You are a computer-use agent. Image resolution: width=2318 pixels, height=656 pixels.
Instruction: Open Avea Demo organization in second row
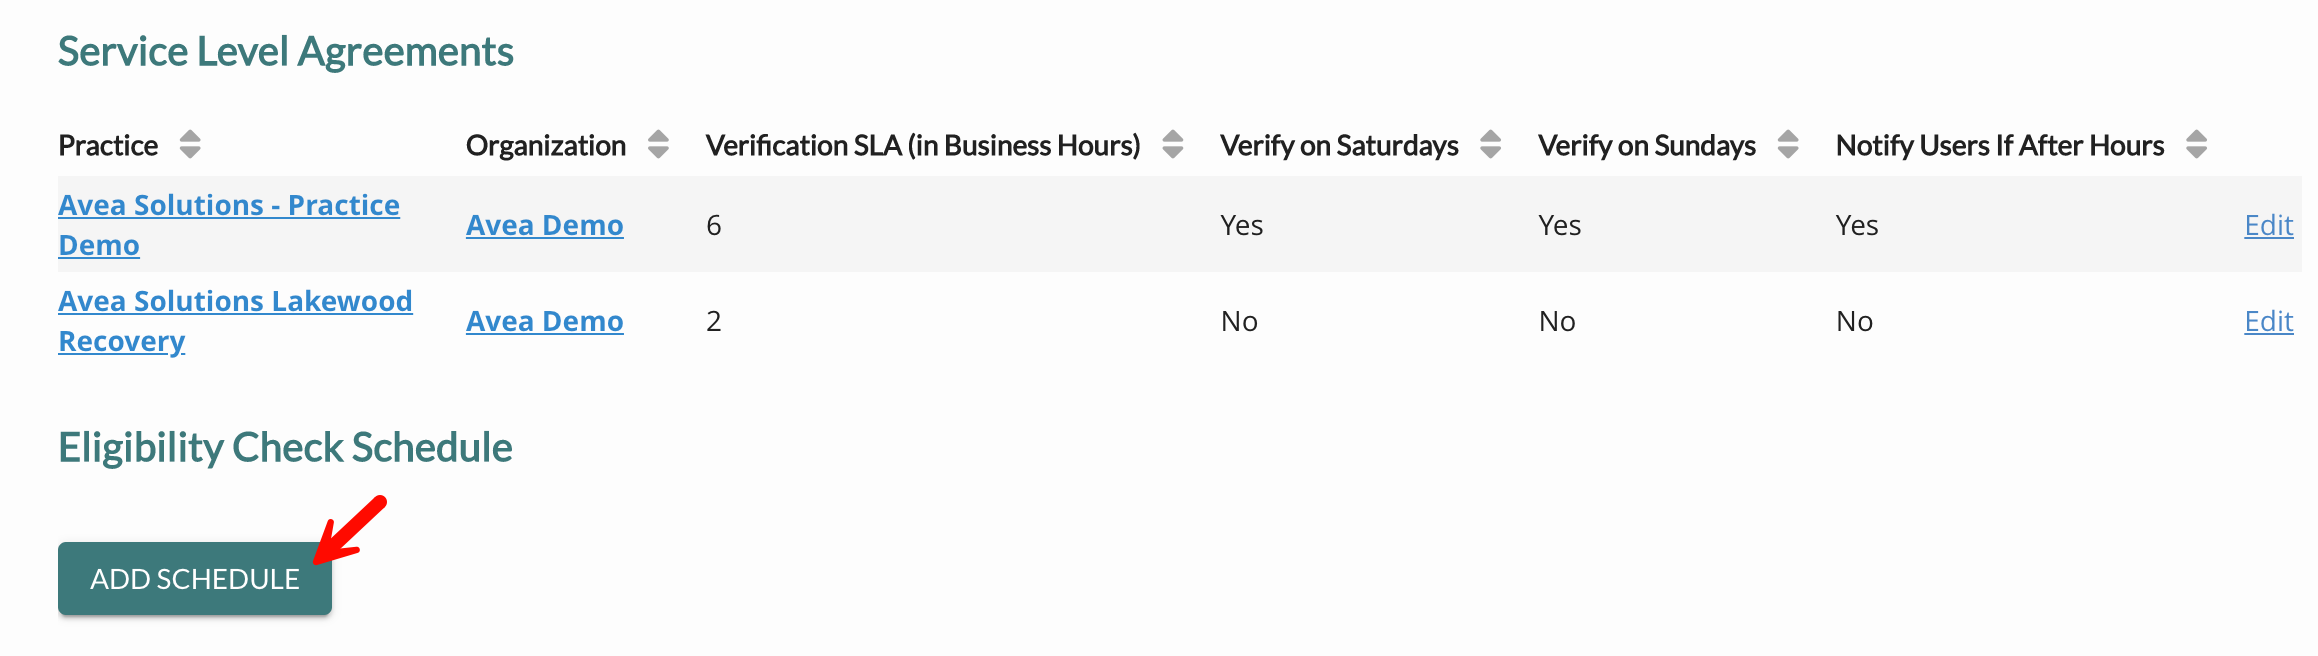click(544, 321)
